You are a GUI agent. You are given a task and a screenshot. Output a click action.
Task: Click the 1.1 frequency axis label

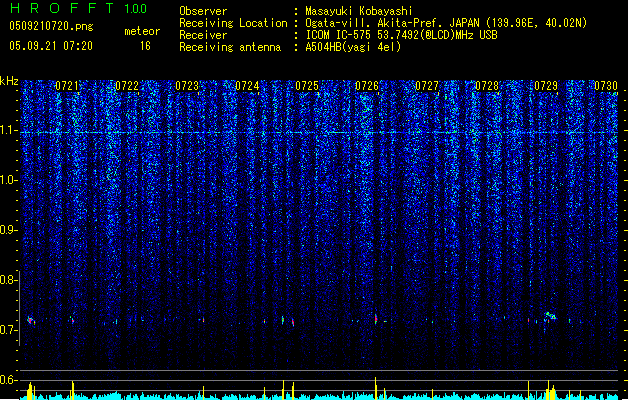click(8, 130)
